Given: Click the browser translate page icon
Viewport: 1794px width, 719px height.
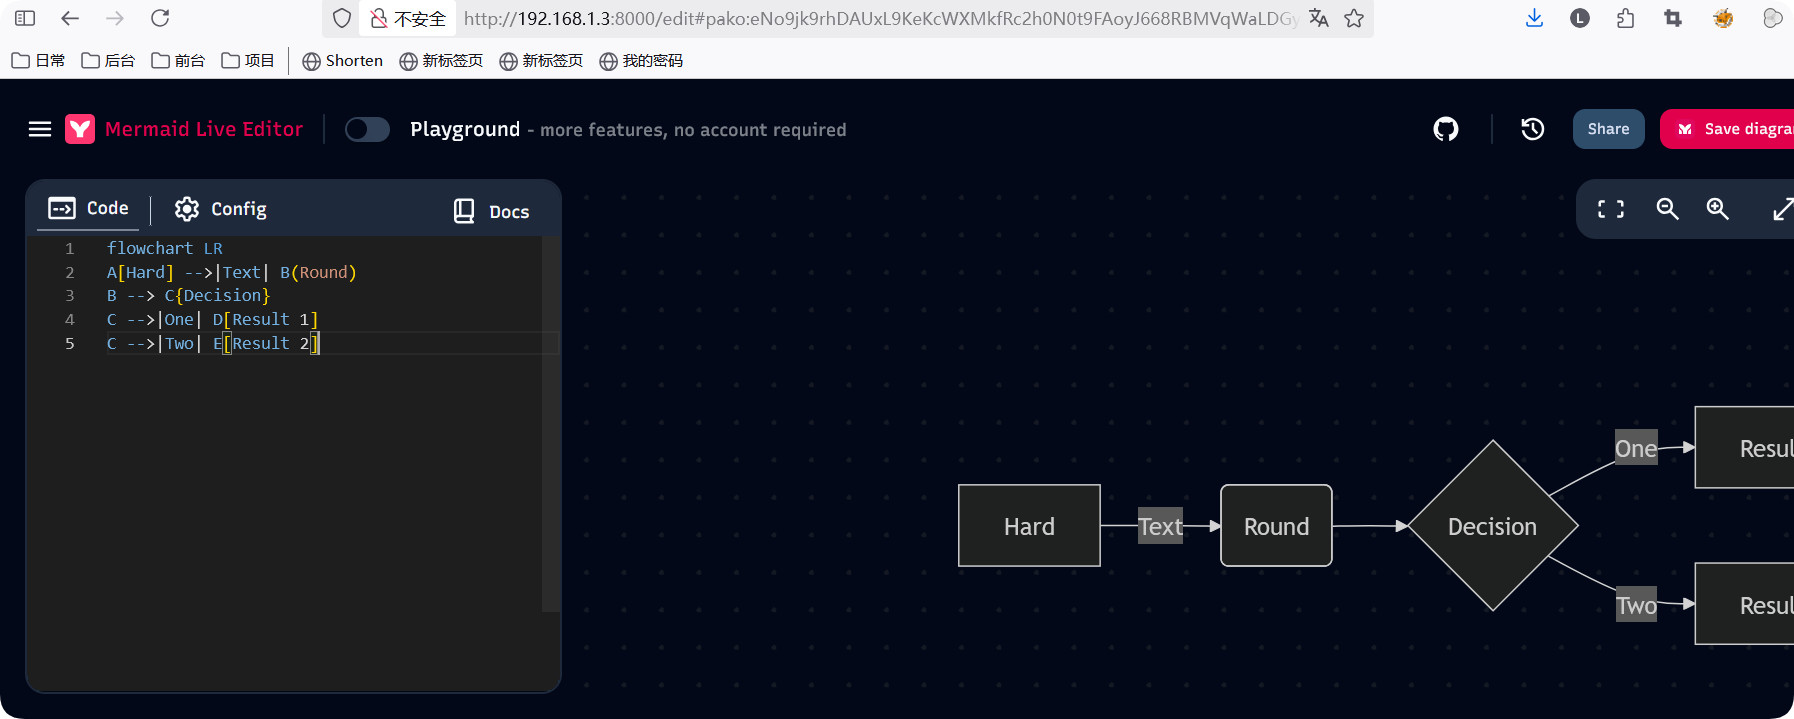Looking at the screenshot, I should click(x=1319, y=18).
